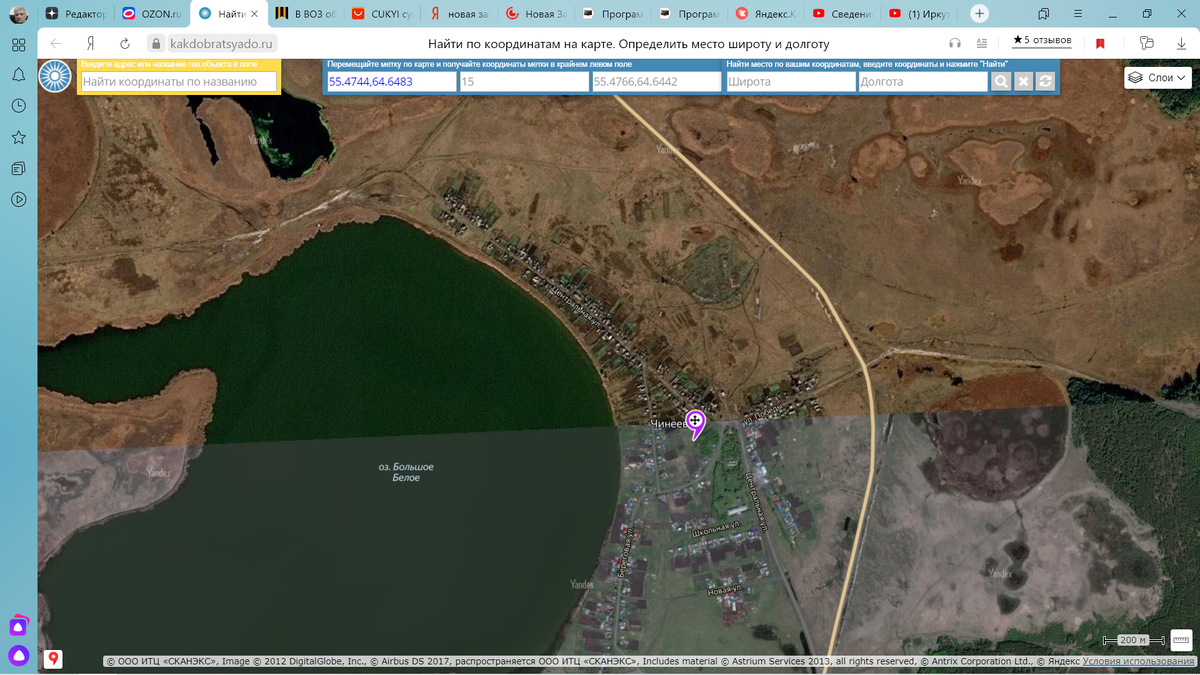1200x675 pixels.
Task: Open the browser profile avatar
Action: pyautogui.click(x=18, y=14)
